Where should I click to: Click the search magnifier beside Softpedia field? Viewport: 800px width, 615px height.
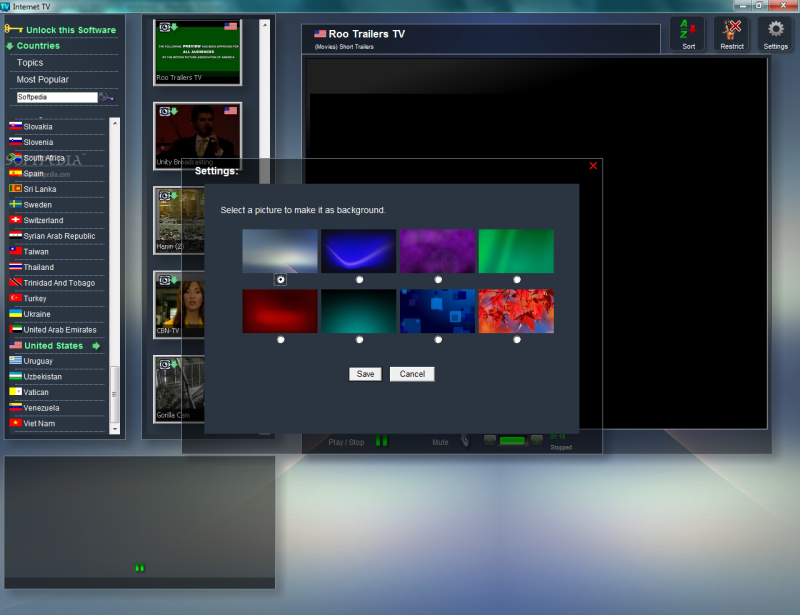(107, 97)
